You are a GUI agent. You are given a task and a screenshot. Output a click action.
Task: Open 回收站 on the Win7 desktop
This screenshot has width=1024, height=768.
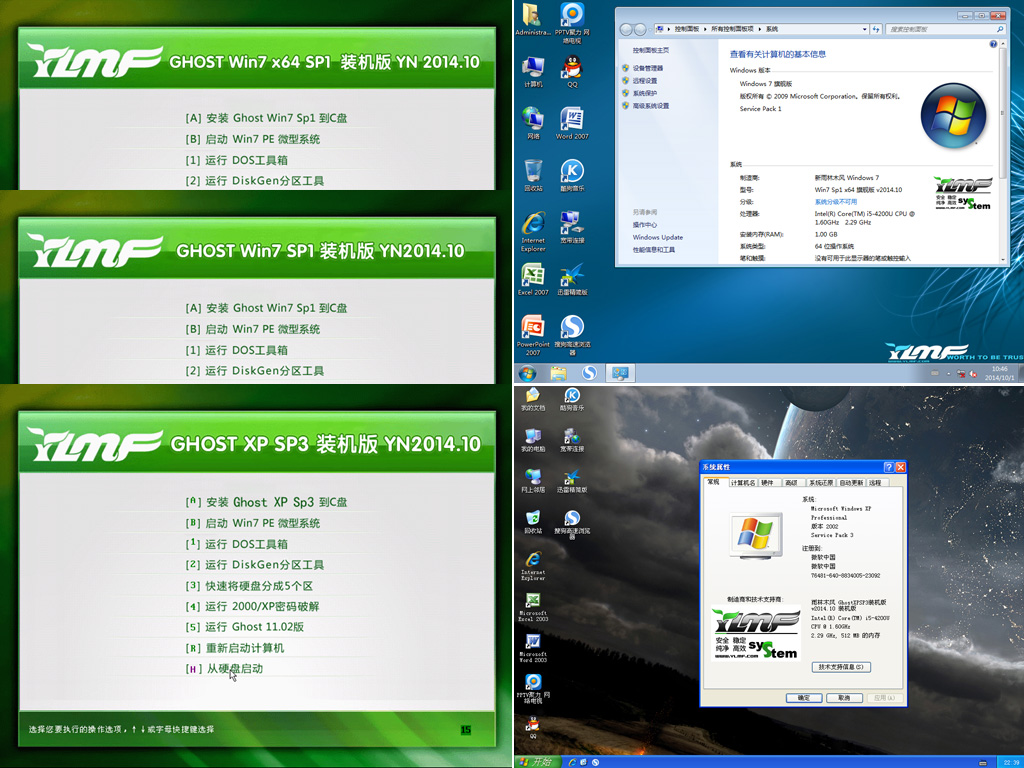click(x=533, y=175)
